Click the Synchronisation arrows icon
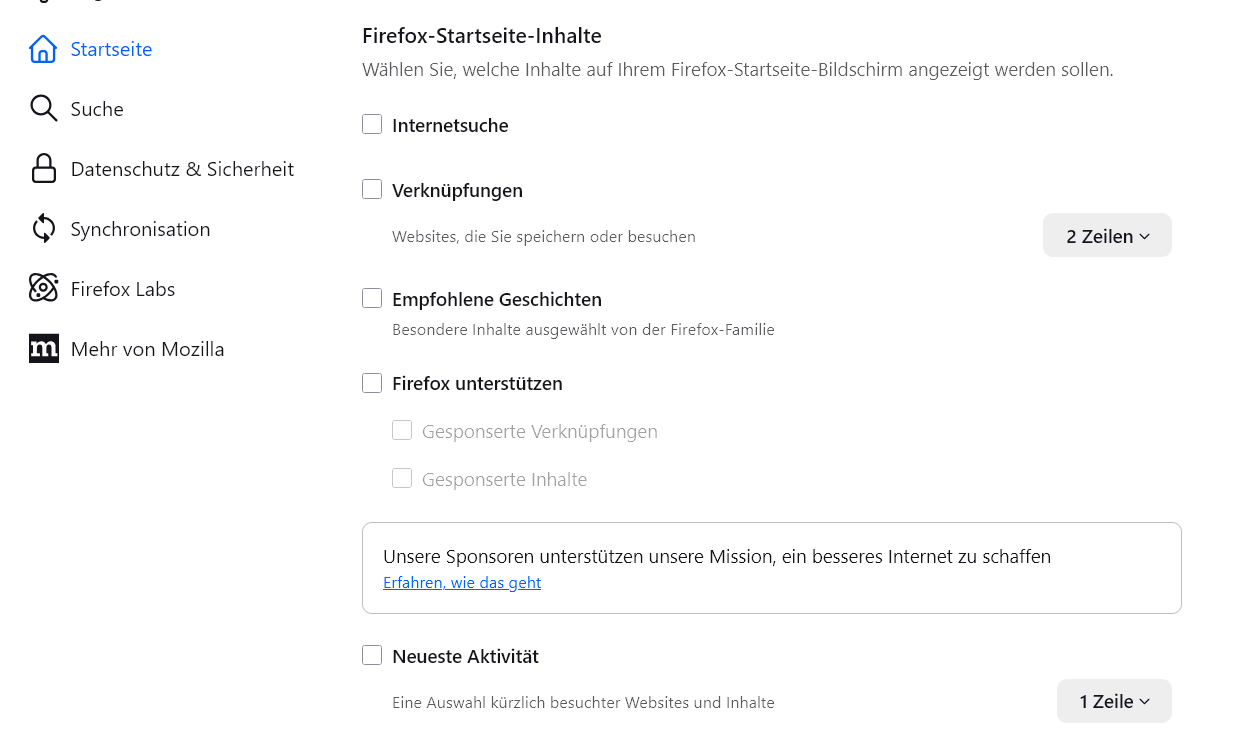Screen dimensions: 1260x730 (x=43, y=229)
